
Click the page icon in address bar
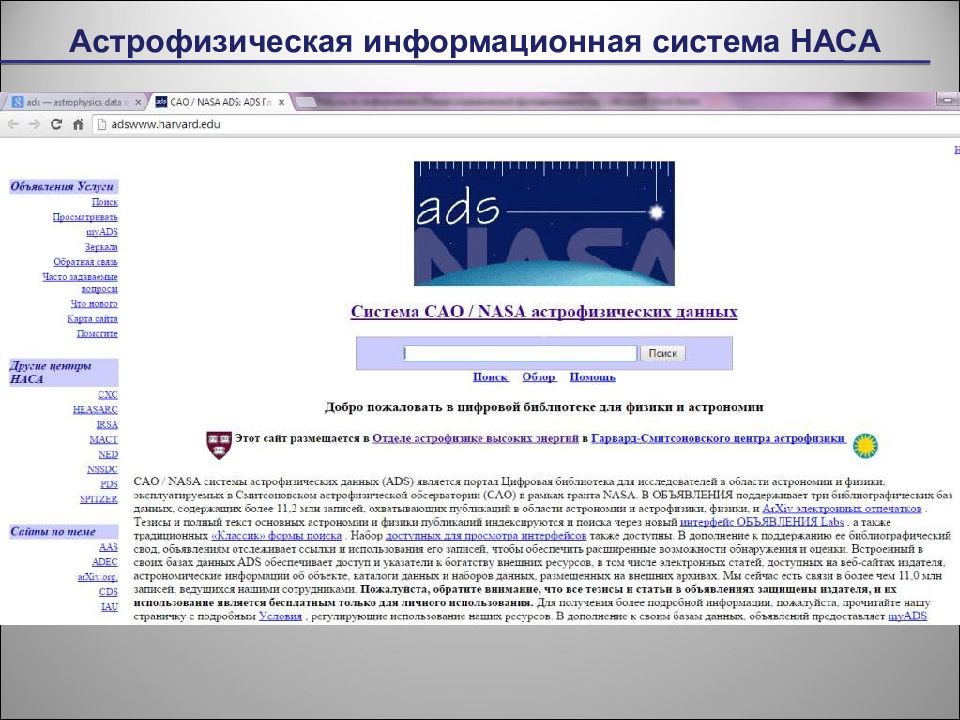(102, 124)
